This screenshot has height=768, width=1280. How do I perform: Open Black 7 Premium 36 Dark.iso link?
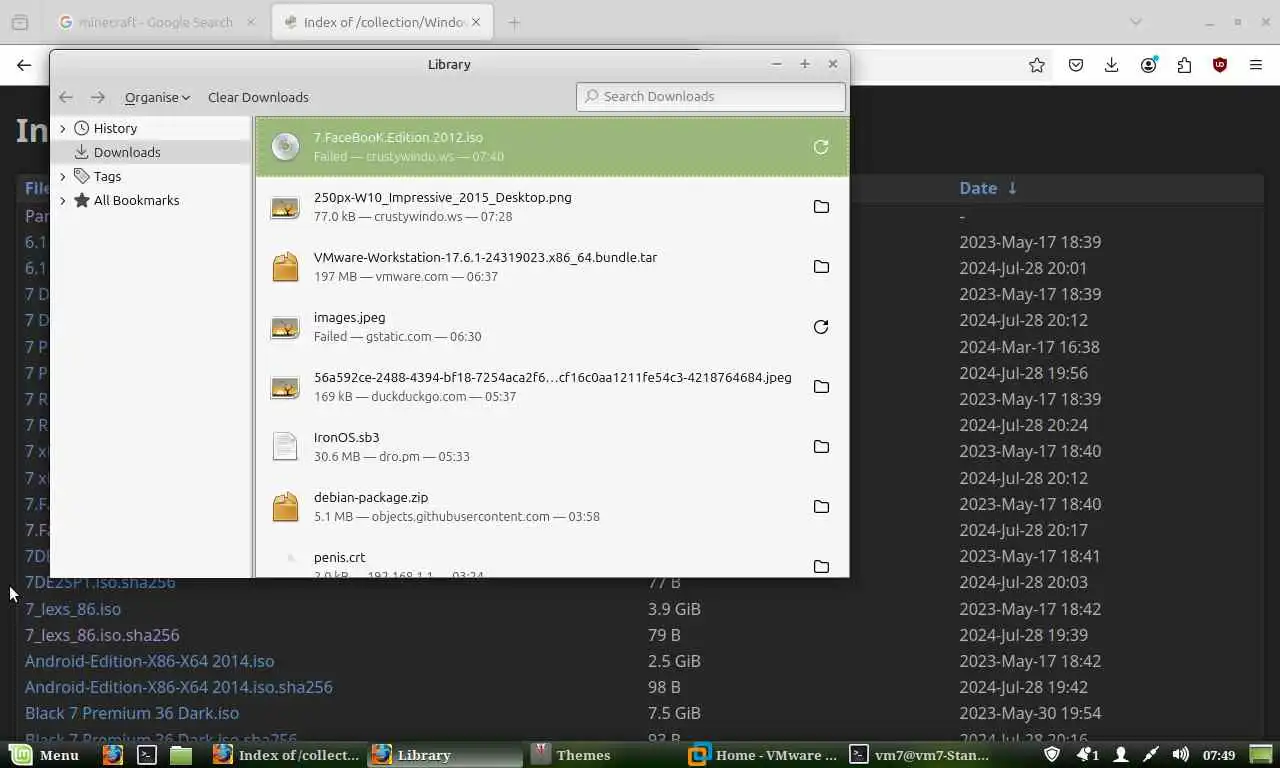pos(132,713)
